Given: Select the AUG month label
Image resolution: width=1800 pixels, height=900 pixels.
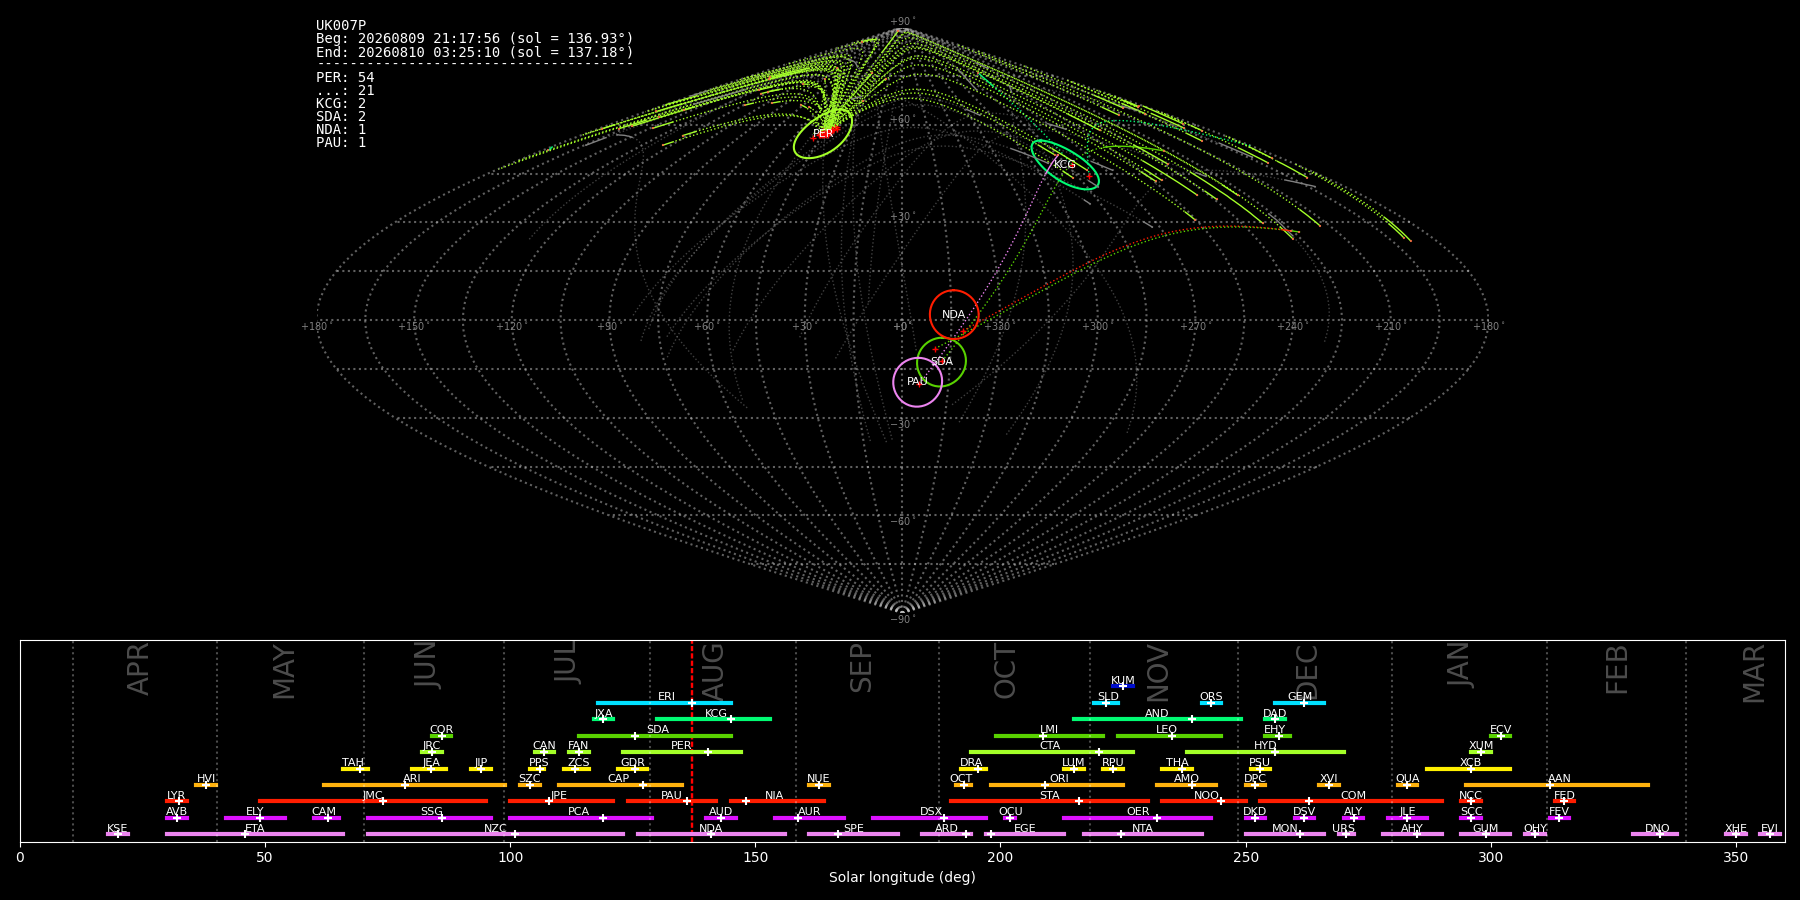Looking at the screenshot, I should [713, 669].
